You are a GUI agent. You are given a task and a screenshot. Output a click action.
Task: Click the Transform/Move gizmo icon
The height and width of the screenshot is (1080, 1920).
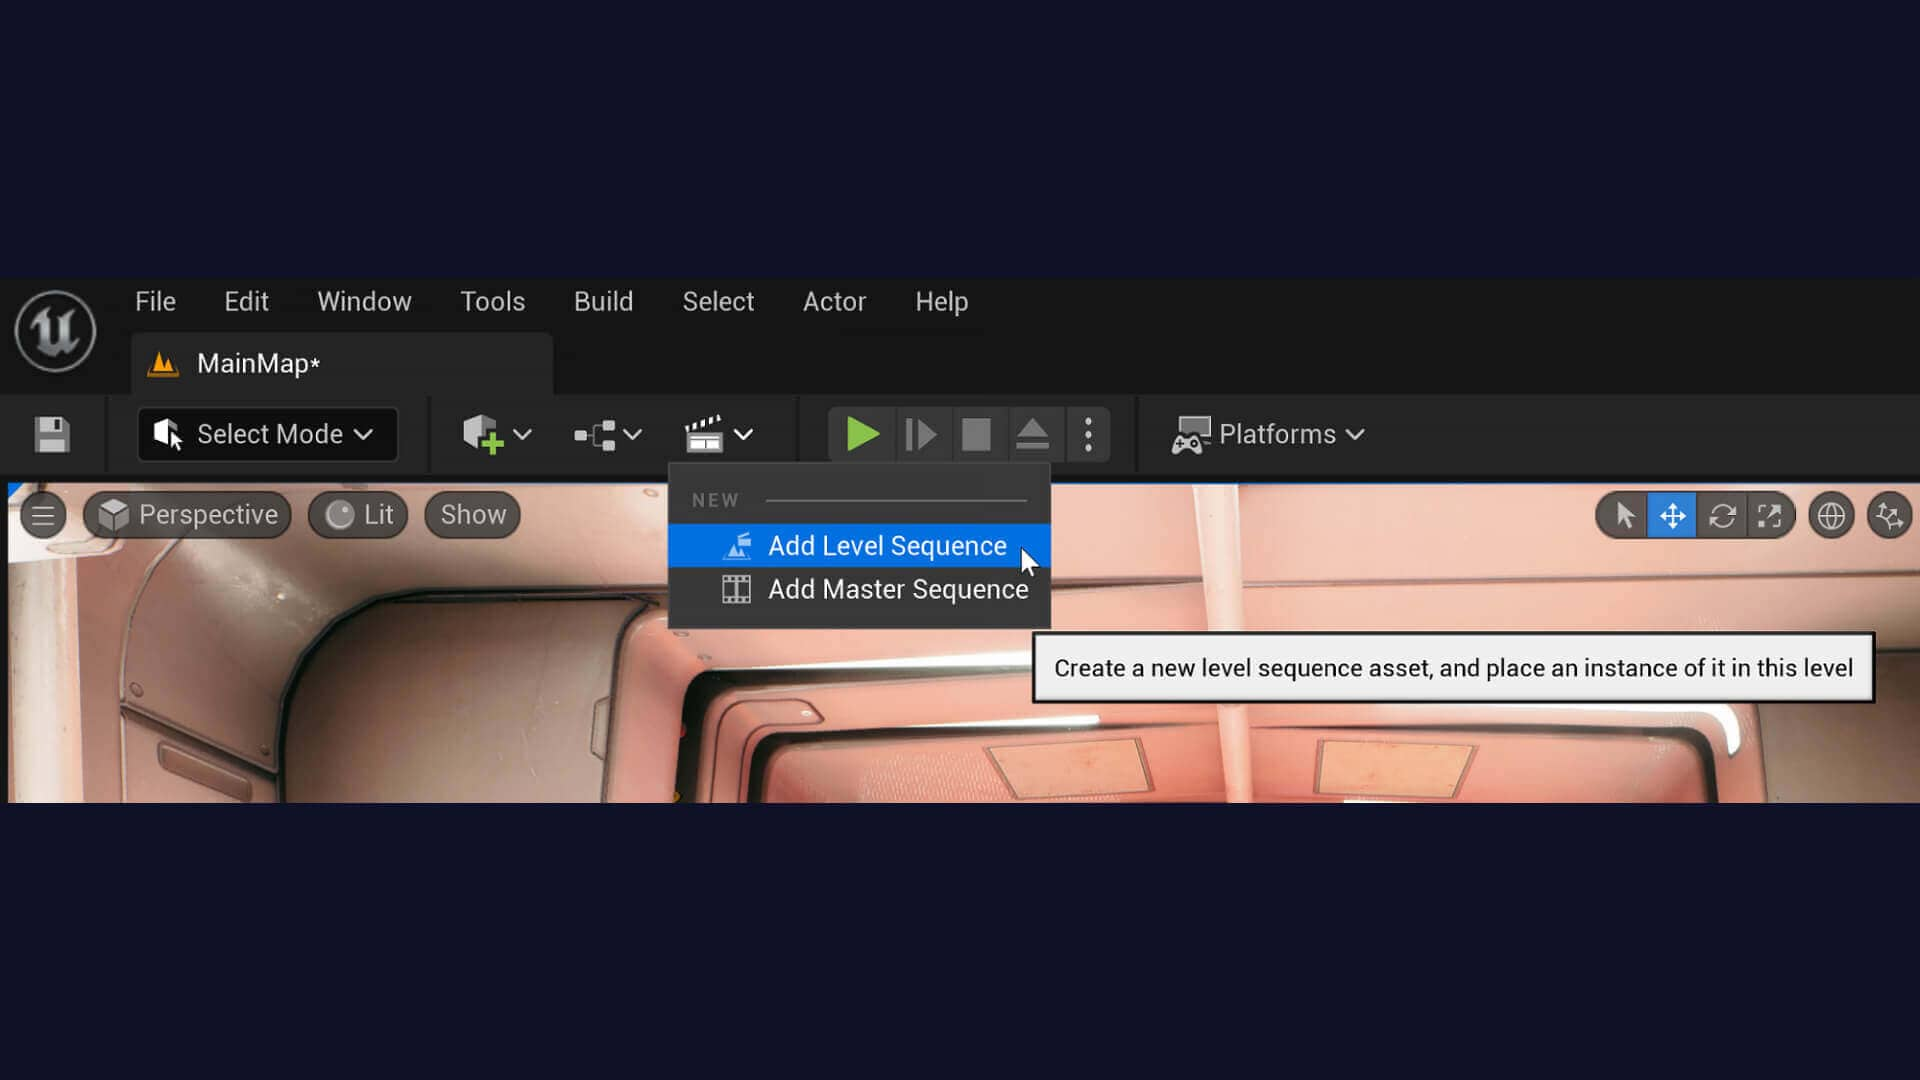click(x=1672, y=514)
